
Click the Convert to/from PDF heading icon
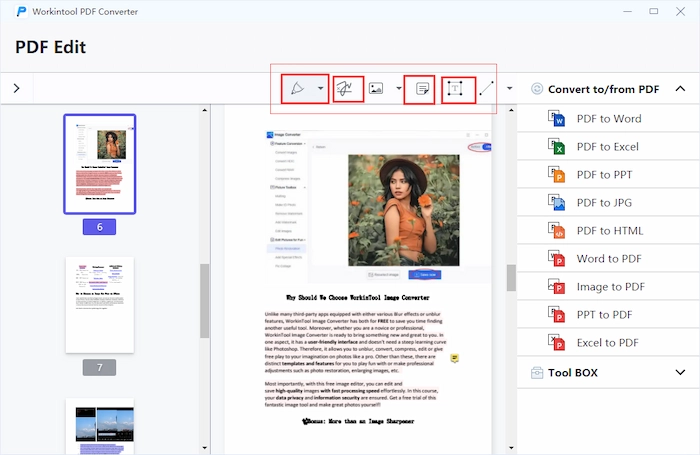tap(537, 89)
